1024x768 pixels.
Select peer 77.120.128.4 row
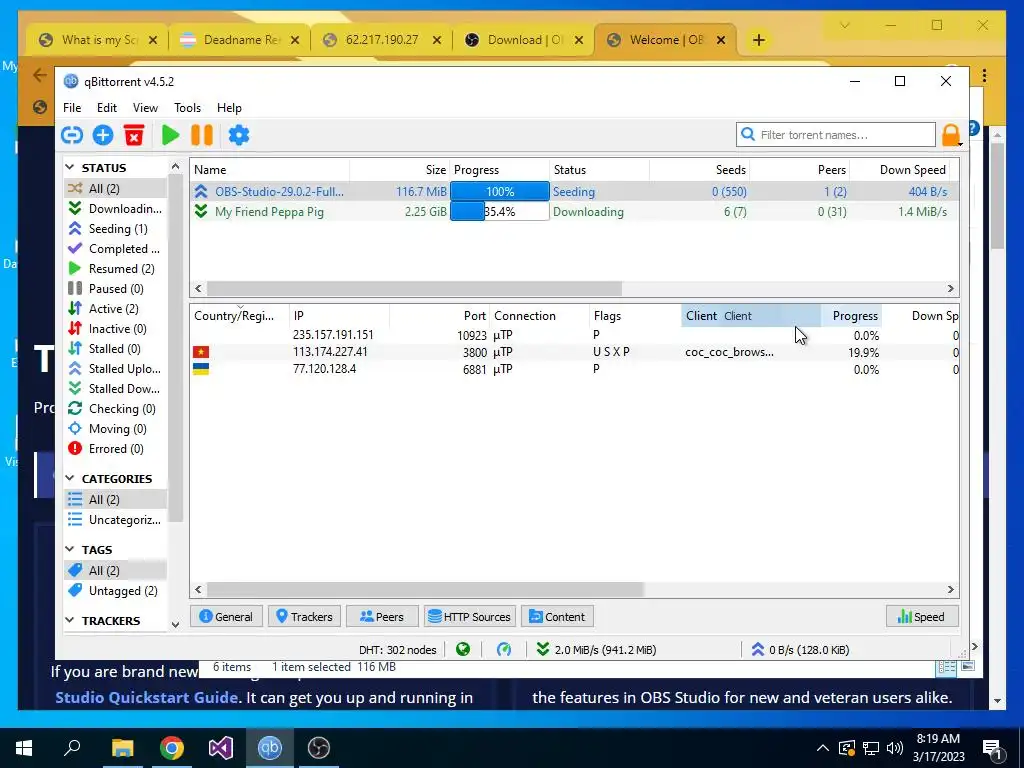coord(574,369)
